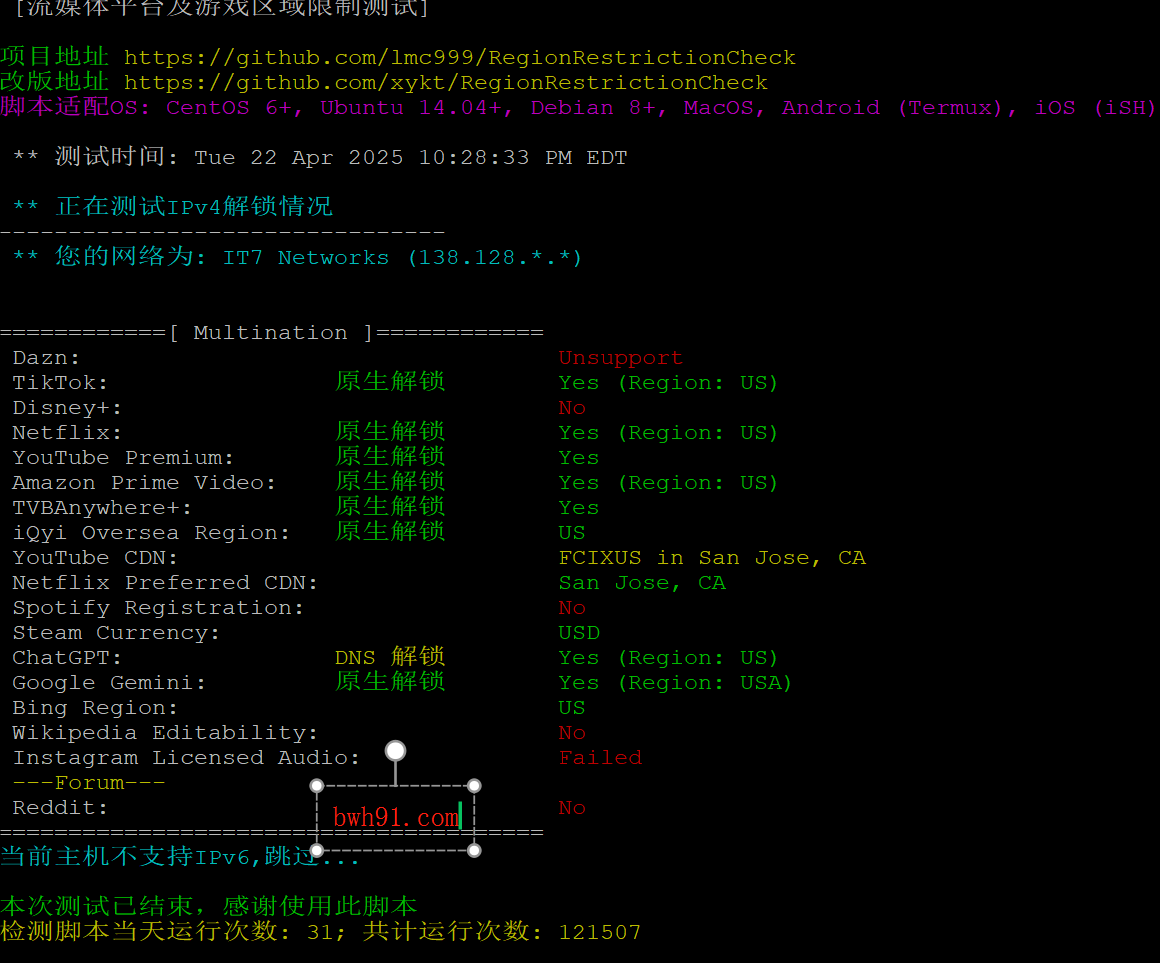Click the 'Netflix Preferred CDN:' label
Image resolution: width=1160 pixels, height=963 pixels.
point(165,583)
